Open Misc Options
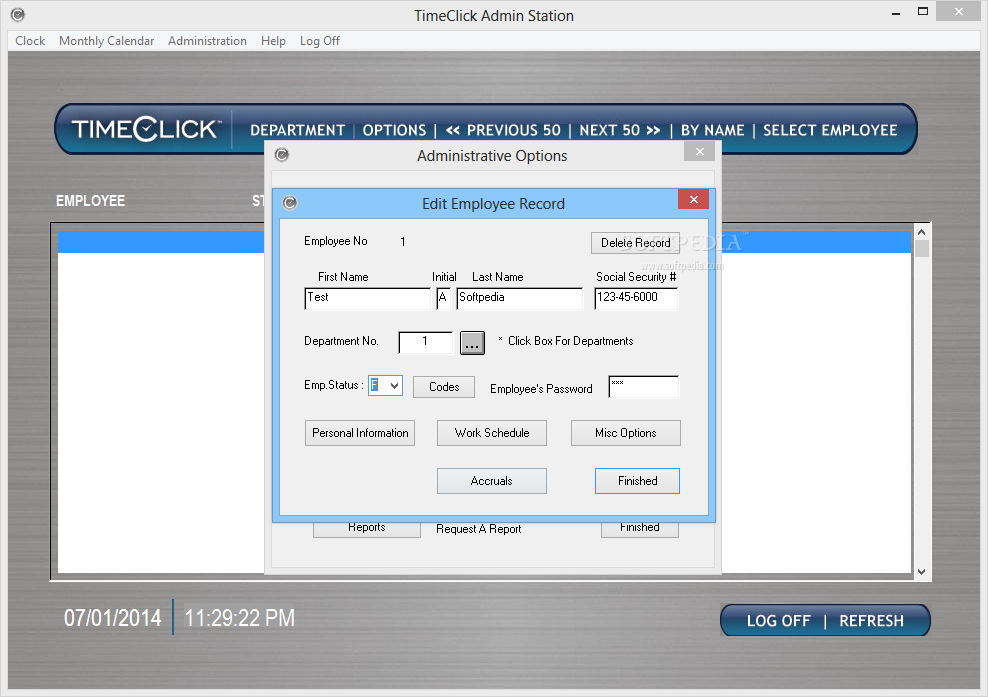The width and height of the screenshot is (988, 697). (x=625, y=434)
